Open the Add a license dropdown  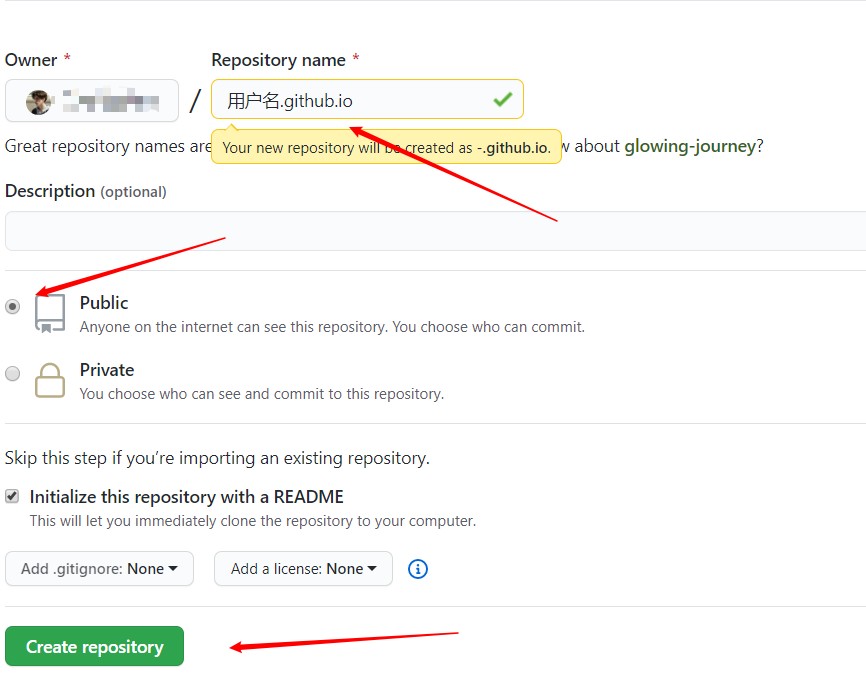[303, 569]
